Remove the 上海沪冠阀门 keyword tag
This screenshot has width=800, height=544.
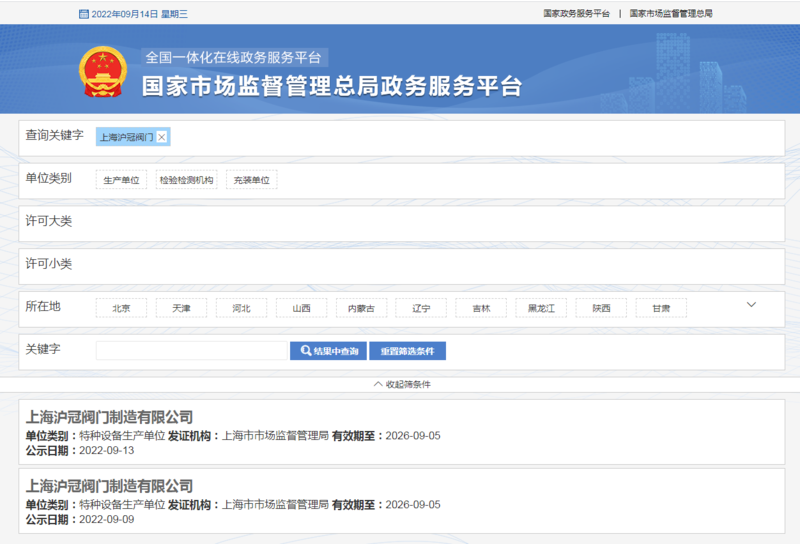point(162,137)
